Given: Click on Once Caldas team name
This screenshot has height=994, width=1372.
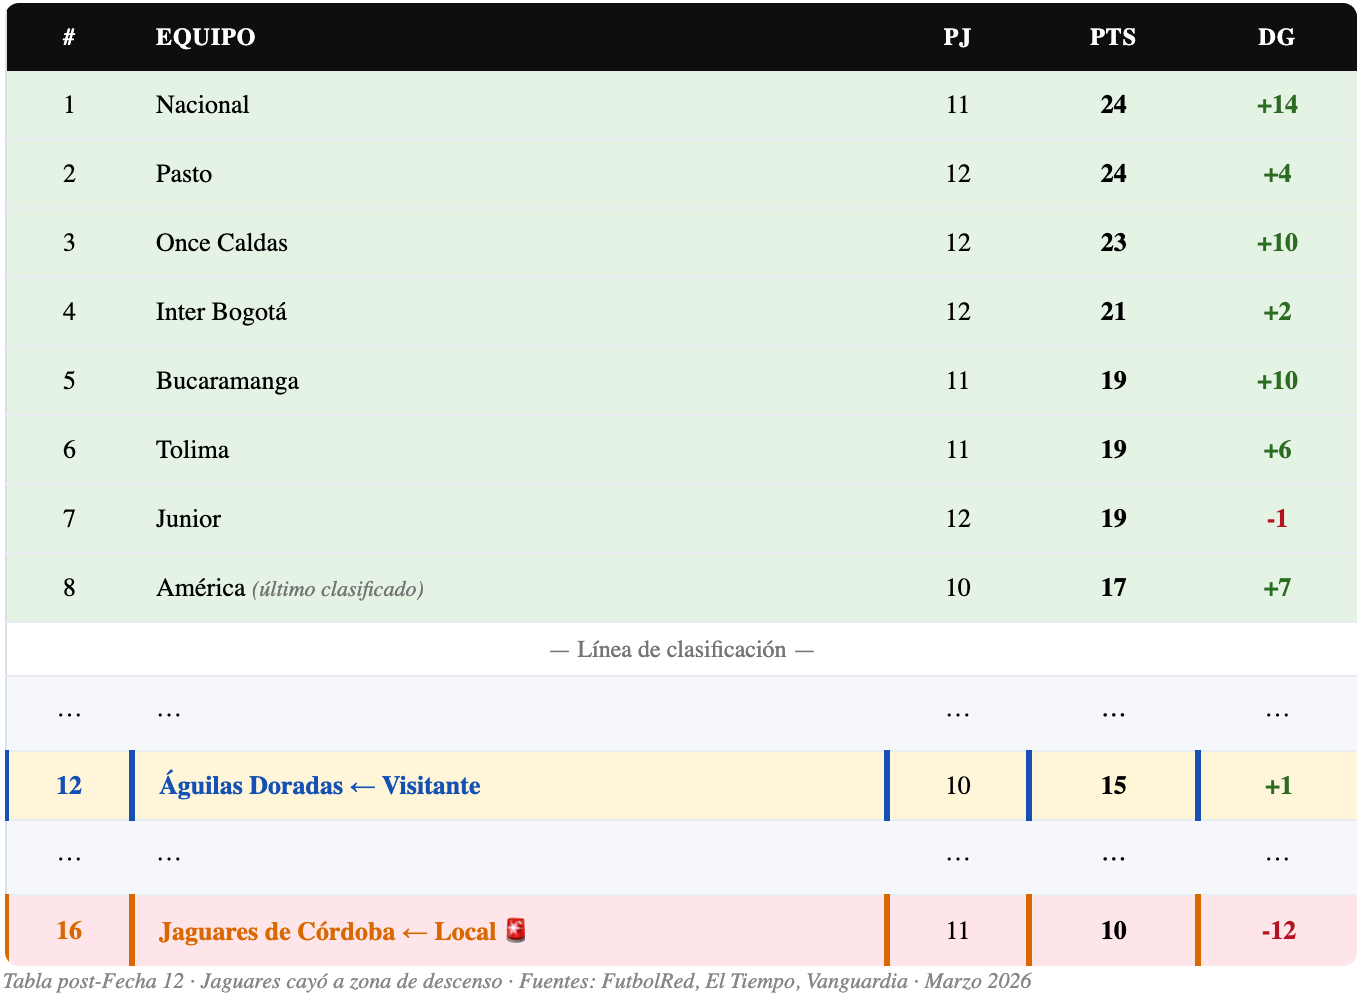Looking at the screenshot, I should (x=221, y=243).
